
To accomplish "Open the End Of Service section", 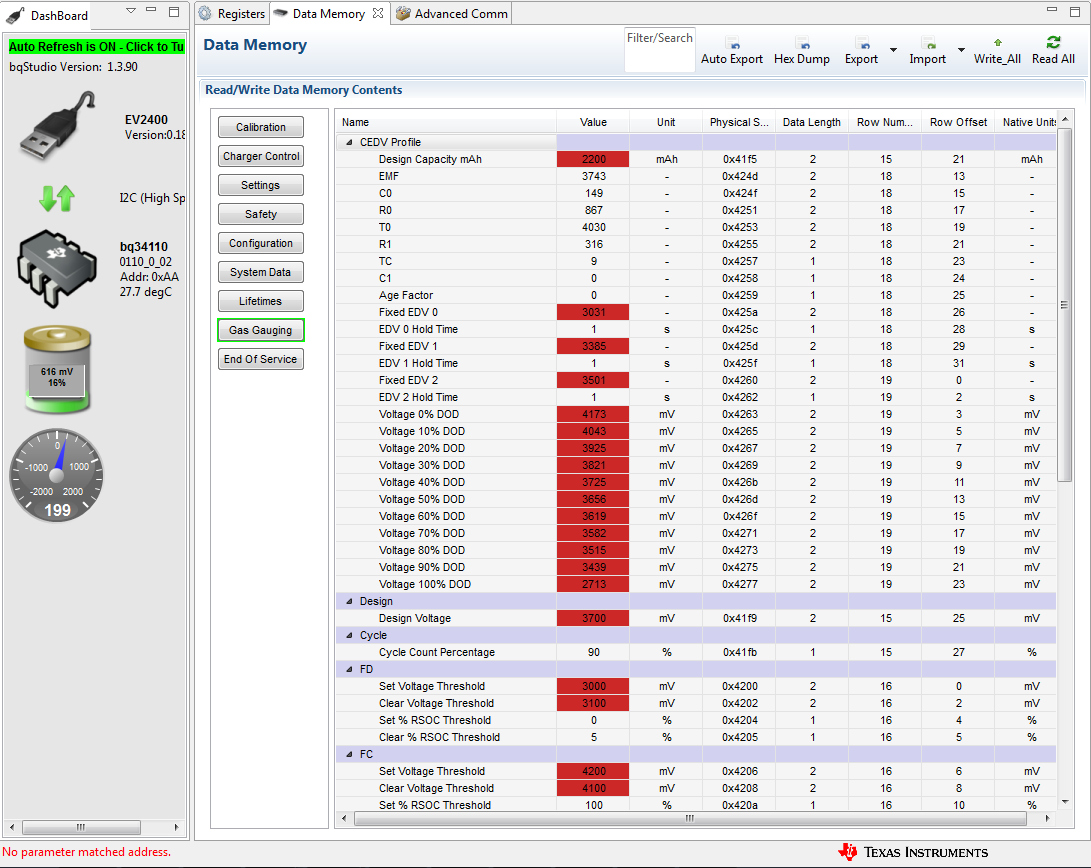I will [x=261, y=359].
